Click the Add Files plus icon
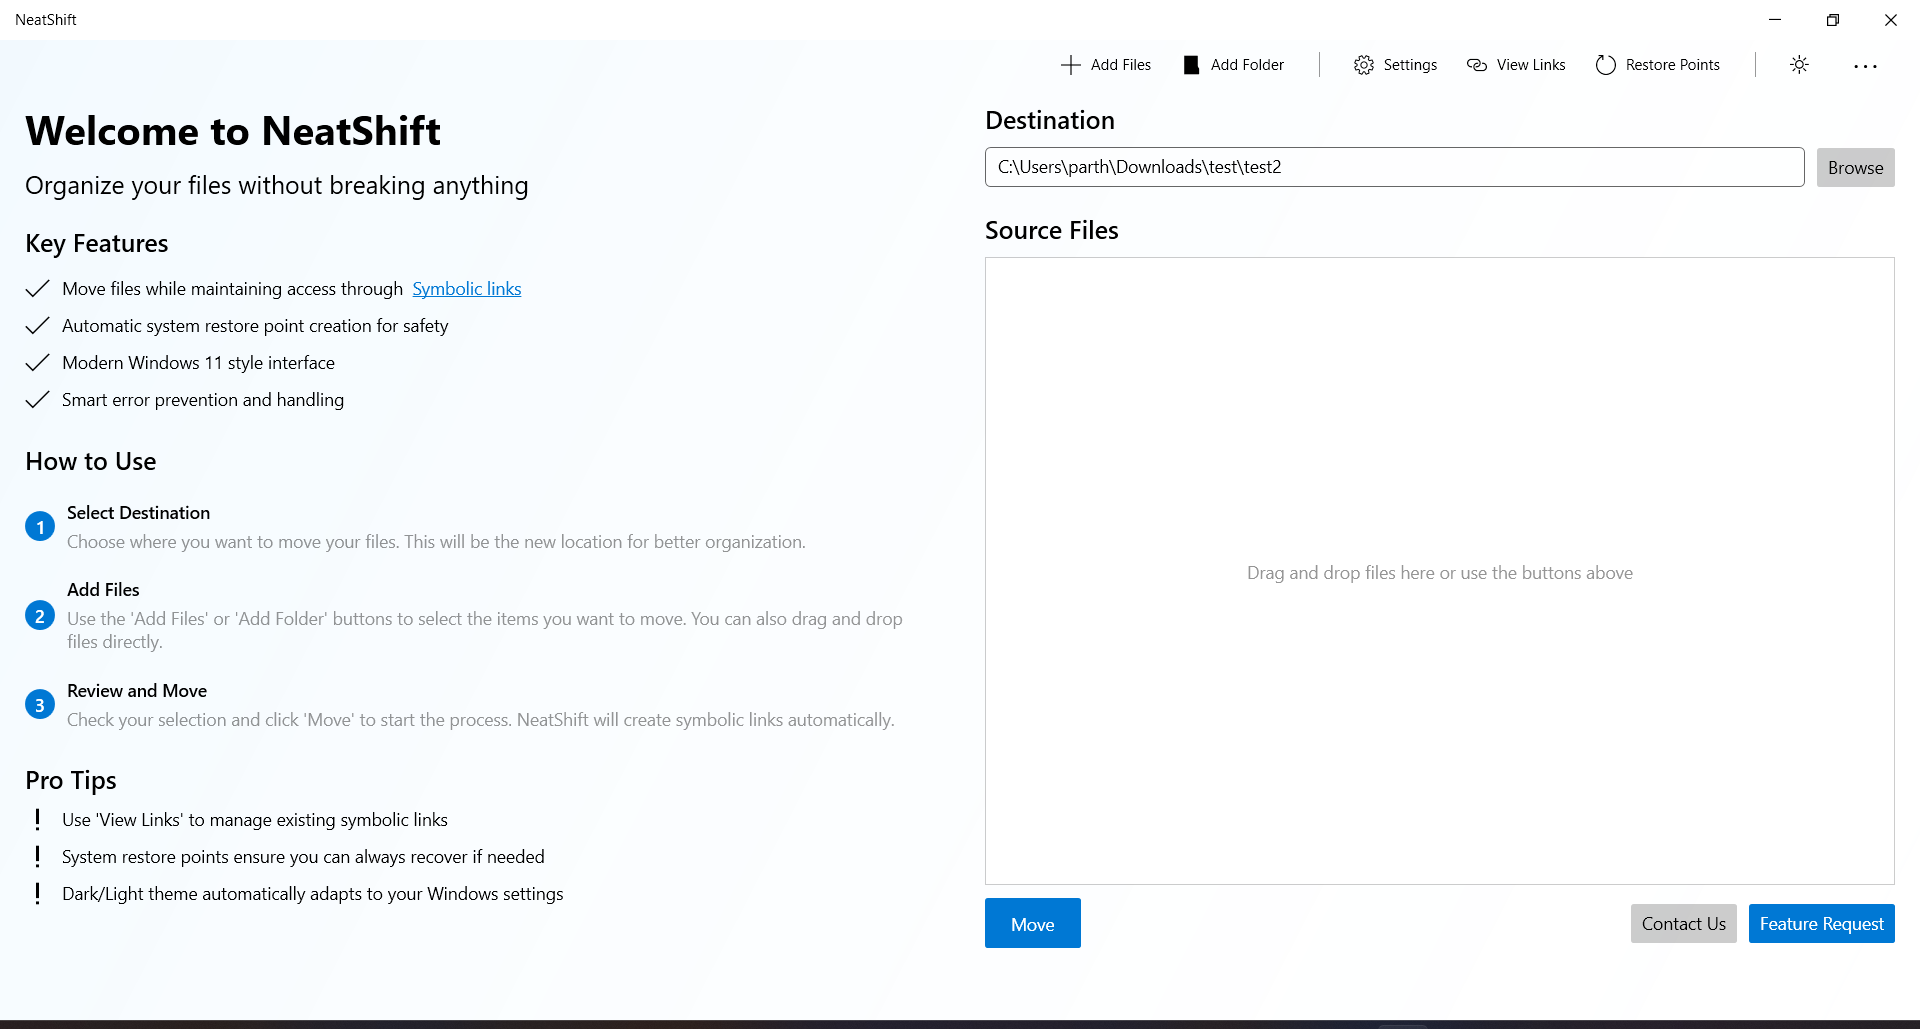 [1070, 65]
